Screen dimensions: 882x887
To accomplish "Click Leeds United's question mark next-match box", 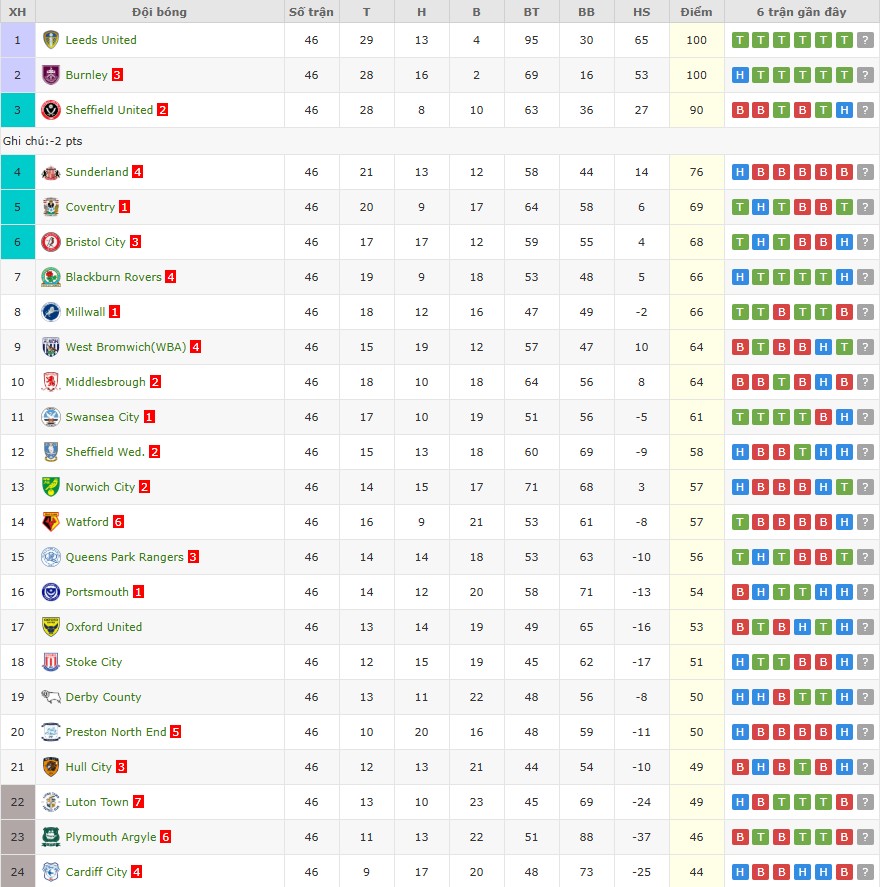I will click(865, 40).
